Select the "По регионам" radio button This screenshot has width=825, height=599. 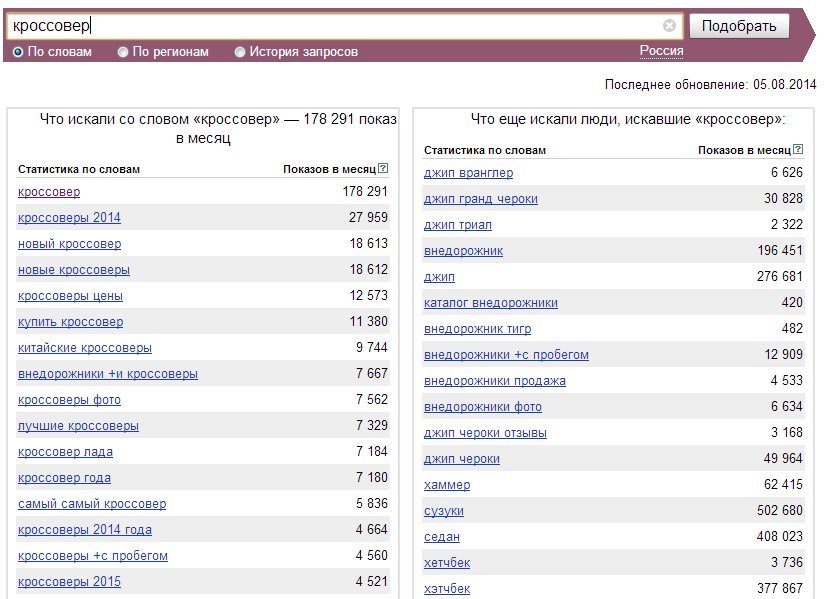(123, 52)
